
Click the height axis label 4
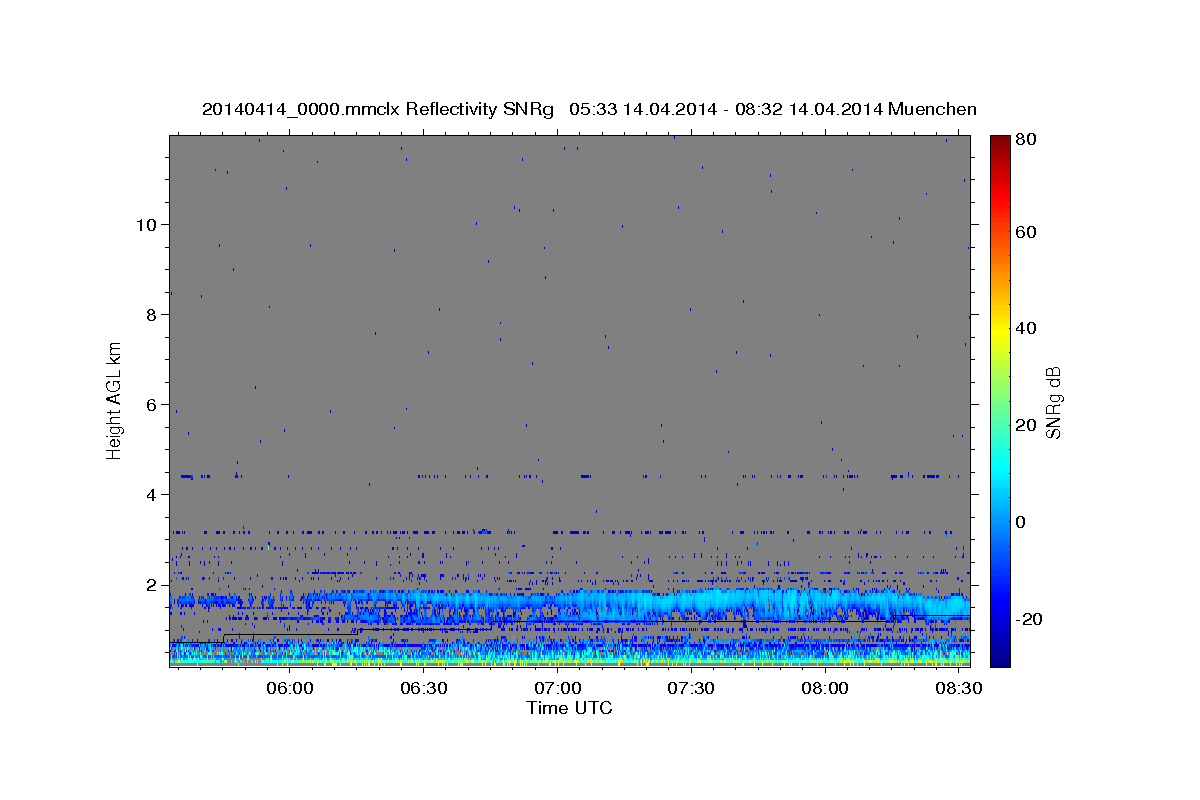coord(152,494)
